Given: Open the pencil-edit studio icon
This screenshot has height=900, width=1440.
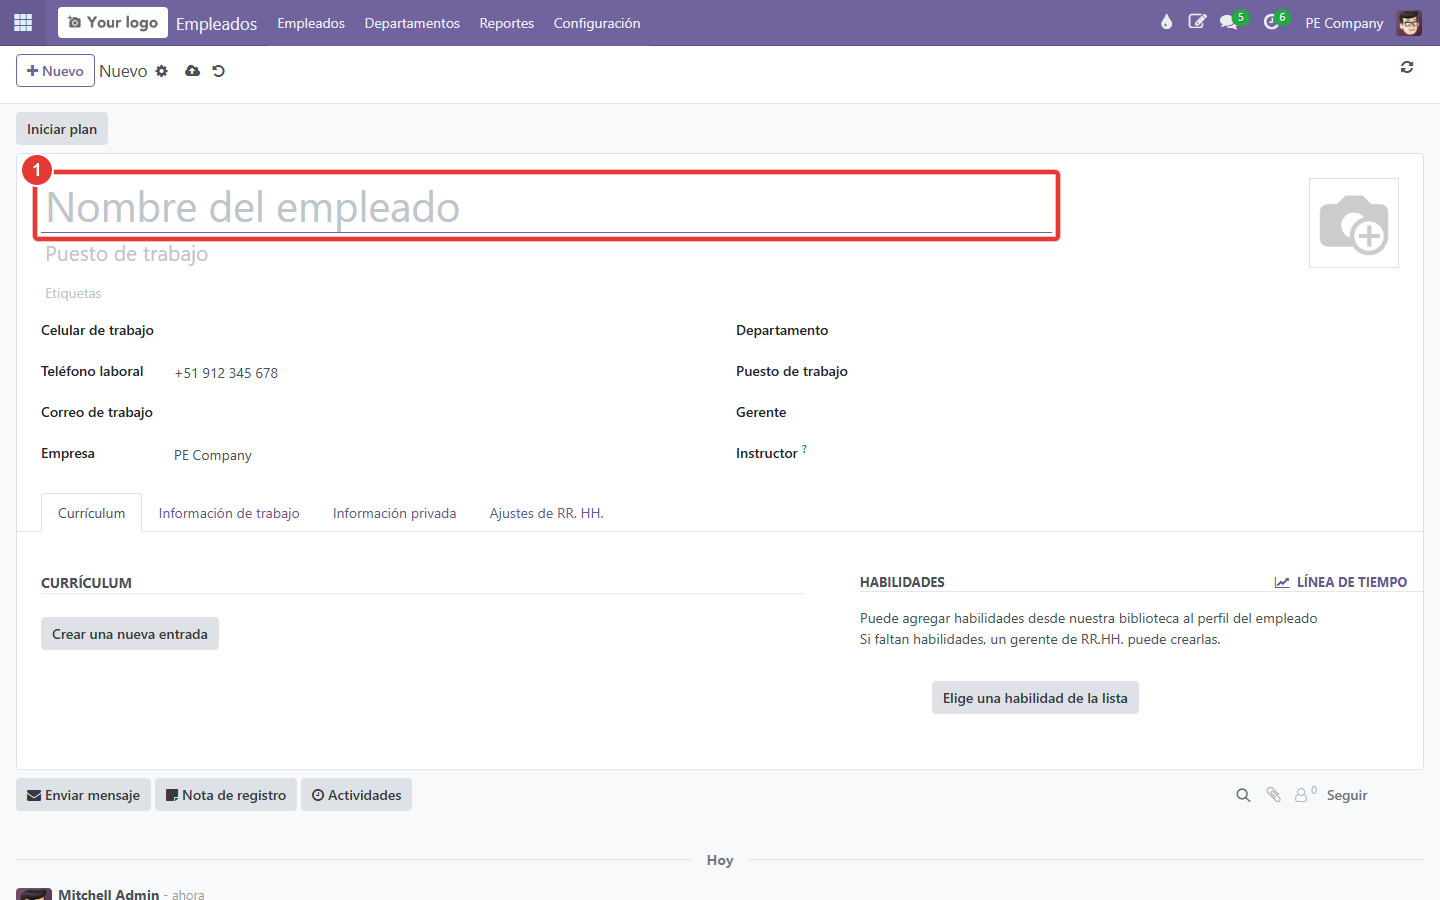Looking at the screenshot, I should [x=1197, y=22].
